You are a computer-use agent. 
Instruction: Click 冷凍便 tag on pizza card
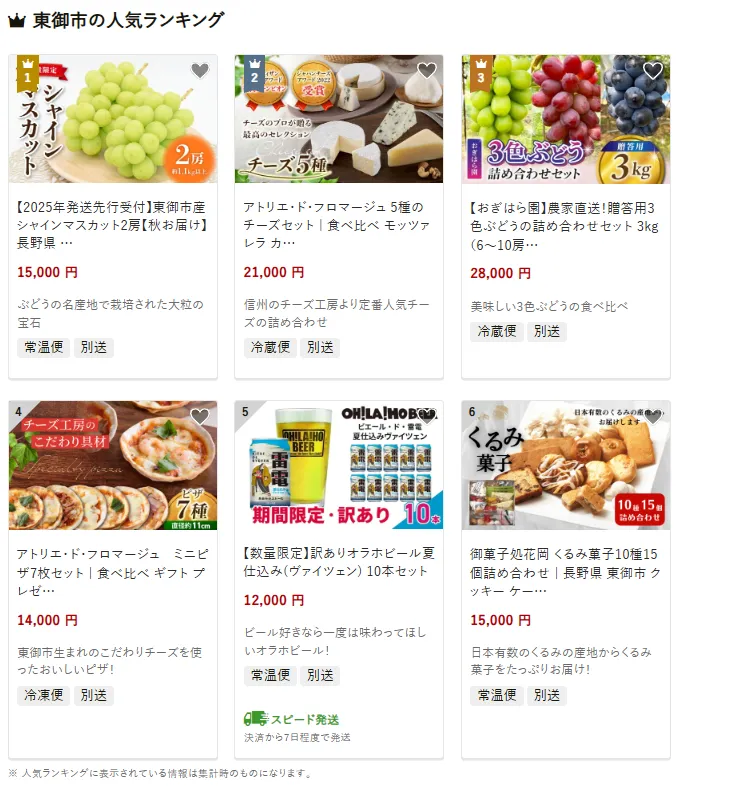44,695
